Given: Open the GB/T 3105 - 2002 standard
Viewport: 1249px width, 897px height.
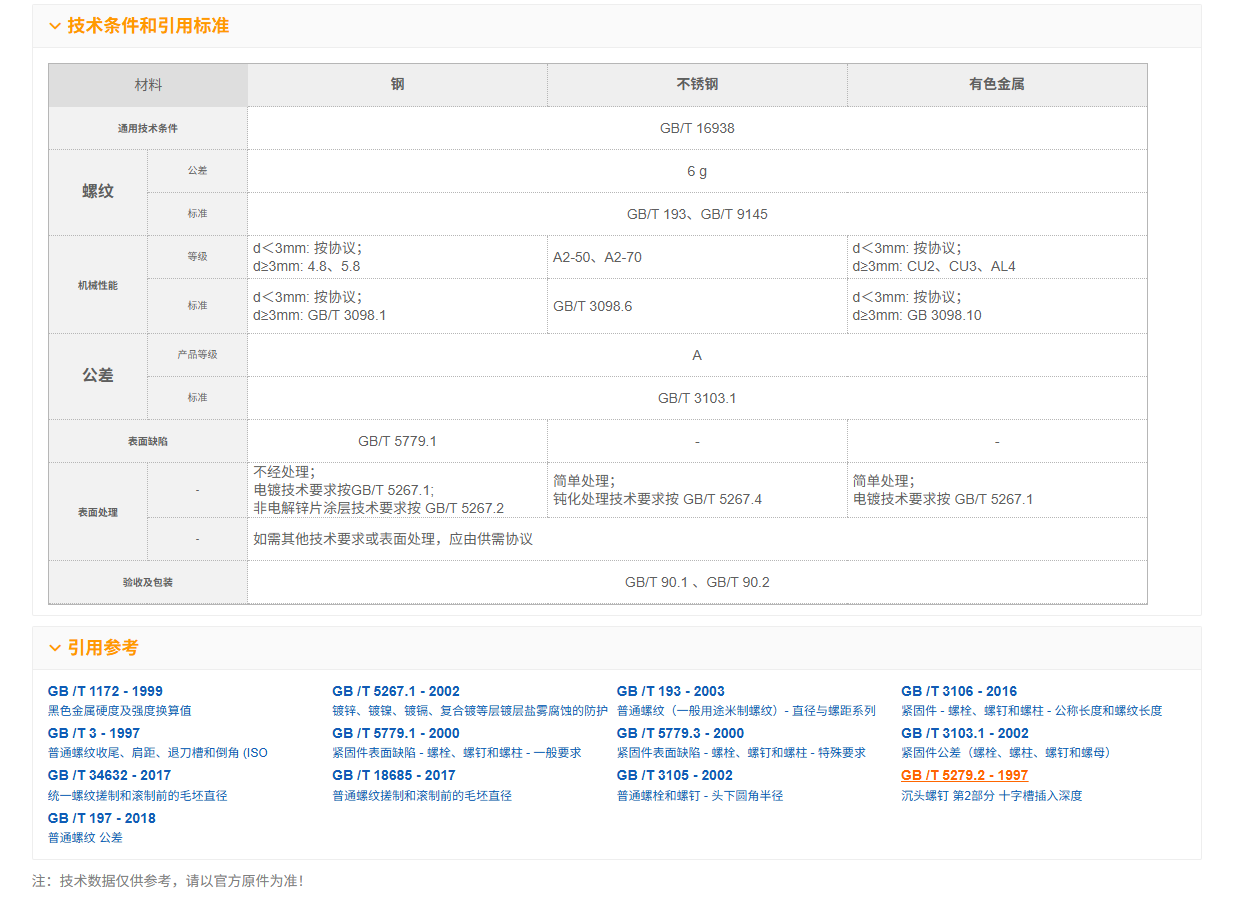Looking at the screenshot, I should click(674, 775).
